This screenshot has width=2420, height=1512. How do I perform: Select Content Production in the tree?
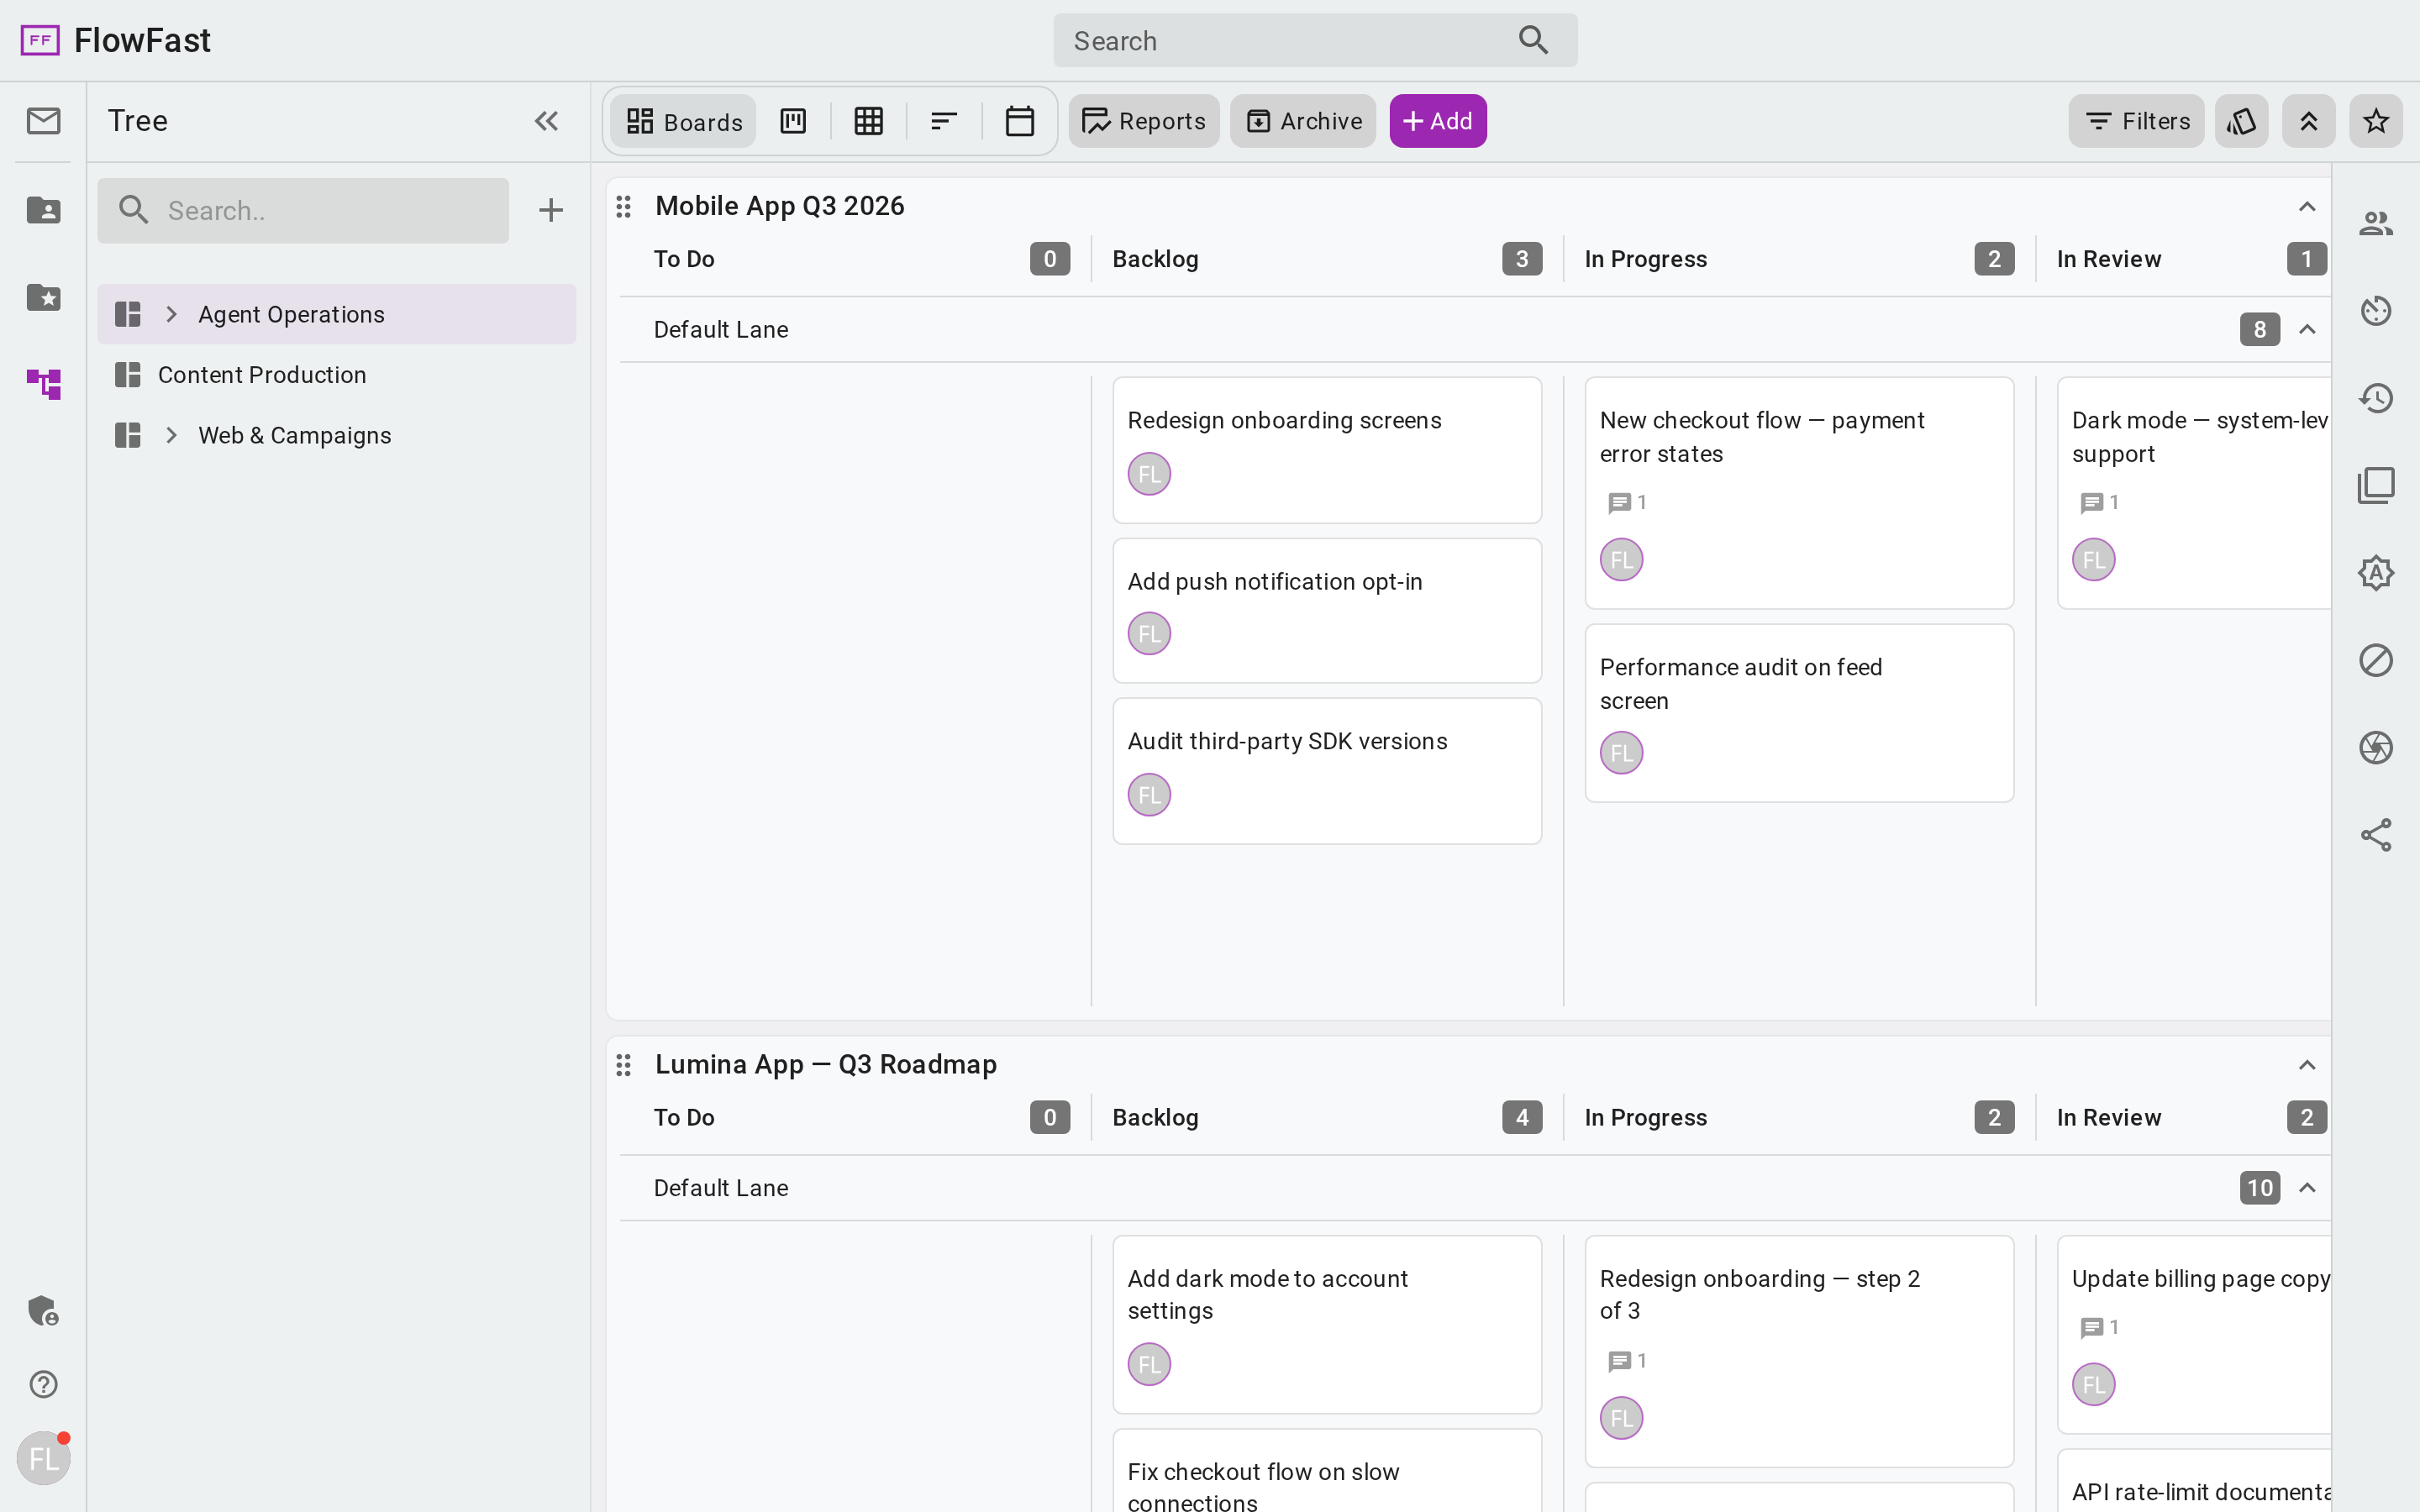(x=337, y=375)
